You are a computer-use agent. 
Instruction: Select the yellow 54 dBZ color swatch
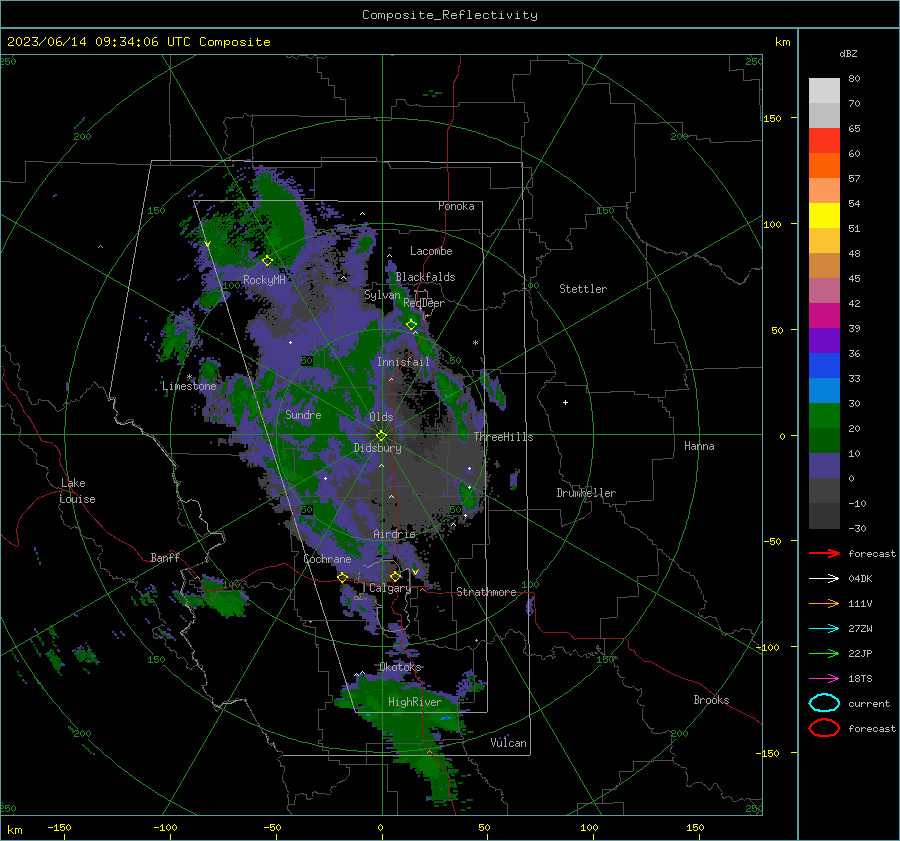point(824,215)
